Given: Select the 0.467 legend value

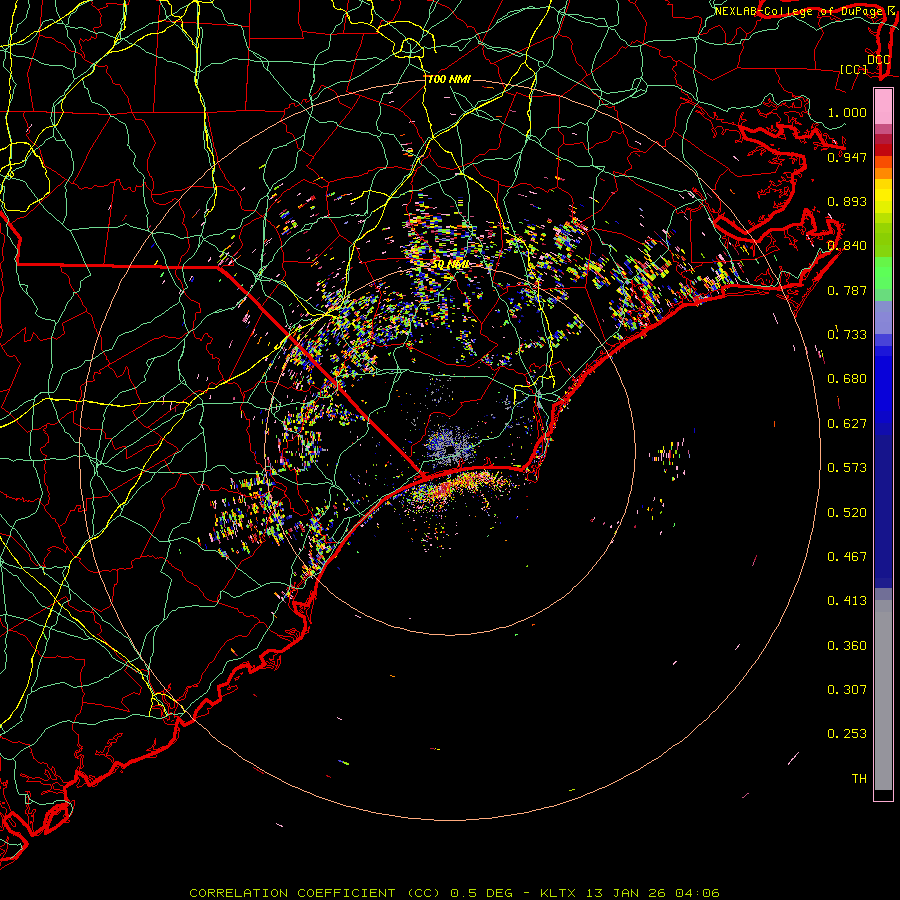Looking at the screenshot, I should (x=847, y=557).
